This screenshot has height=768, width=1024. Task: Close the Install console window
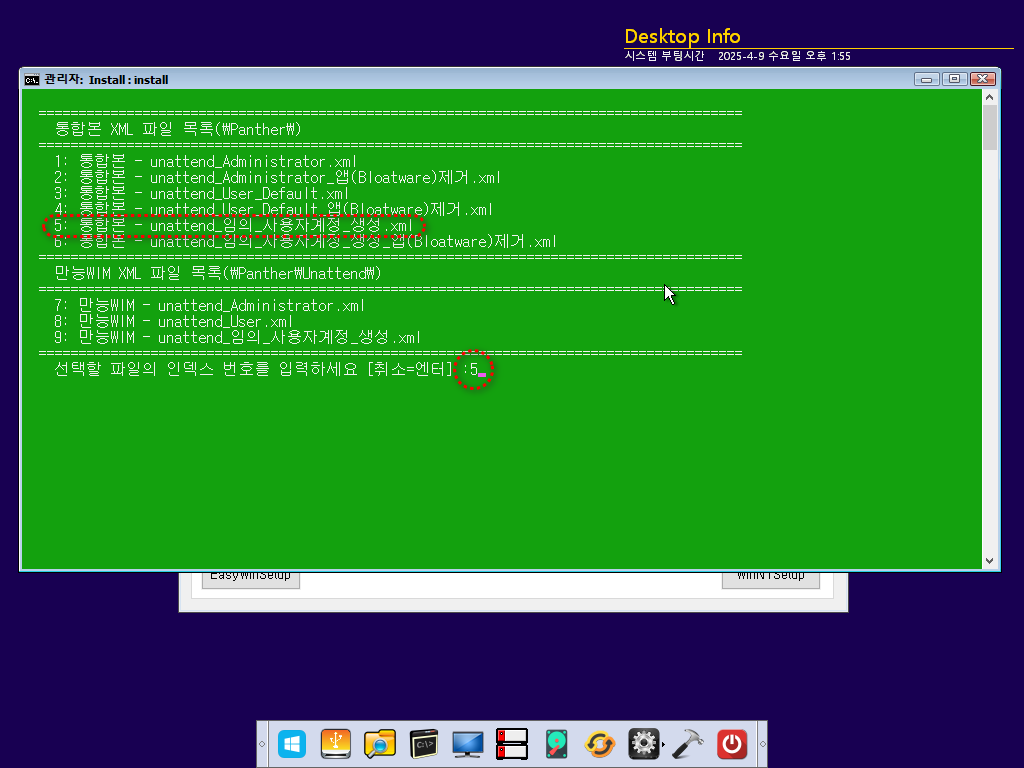point(983,79)
